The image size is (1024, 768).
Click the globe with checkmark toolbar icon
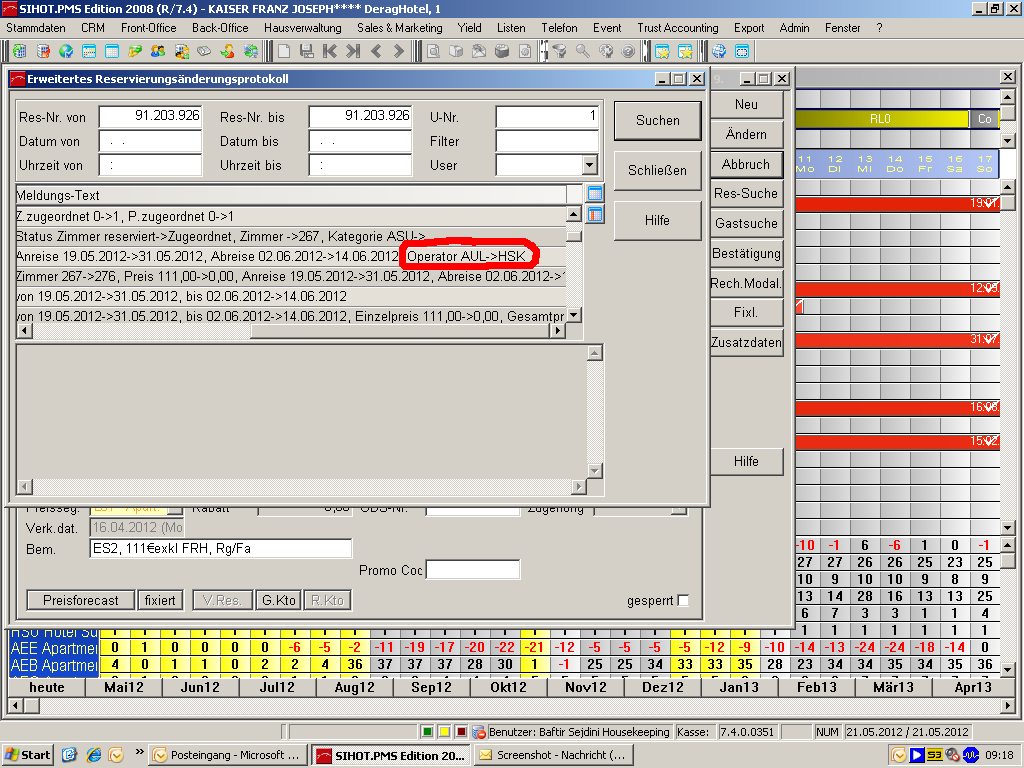coord(66,51)
